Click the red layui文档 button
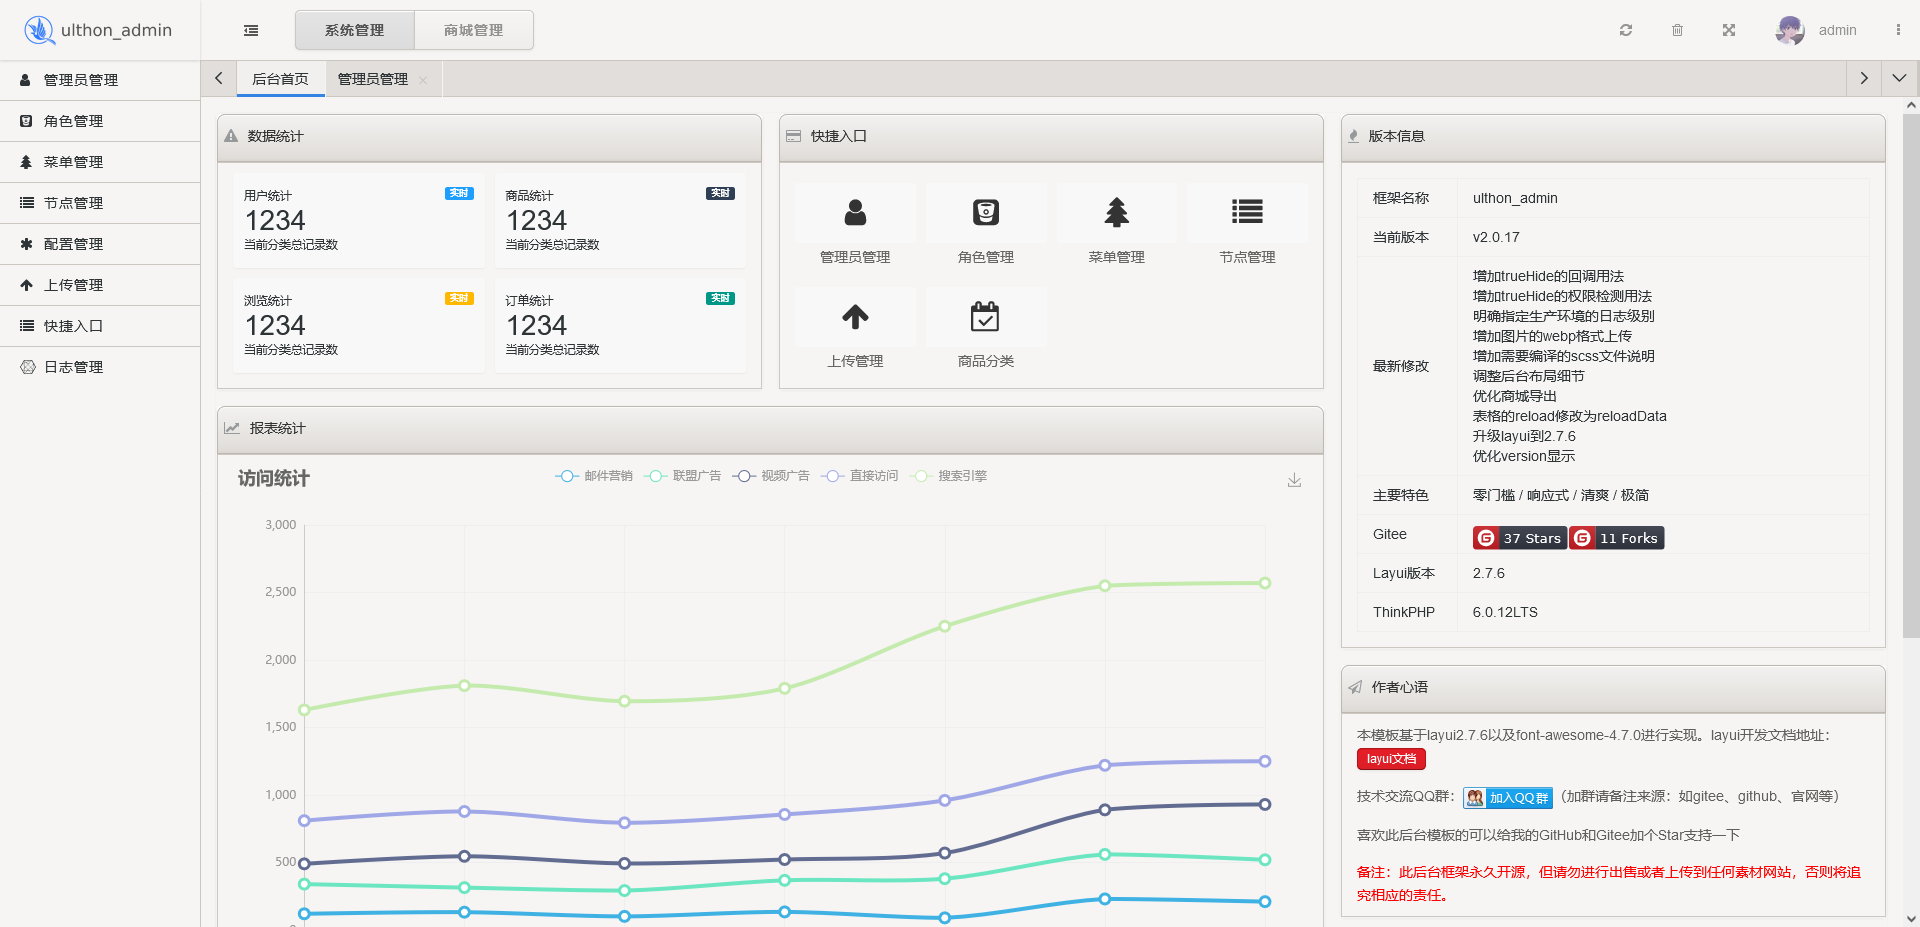The height and width of the screenshot is (927, 1920). click(1391, 759)
